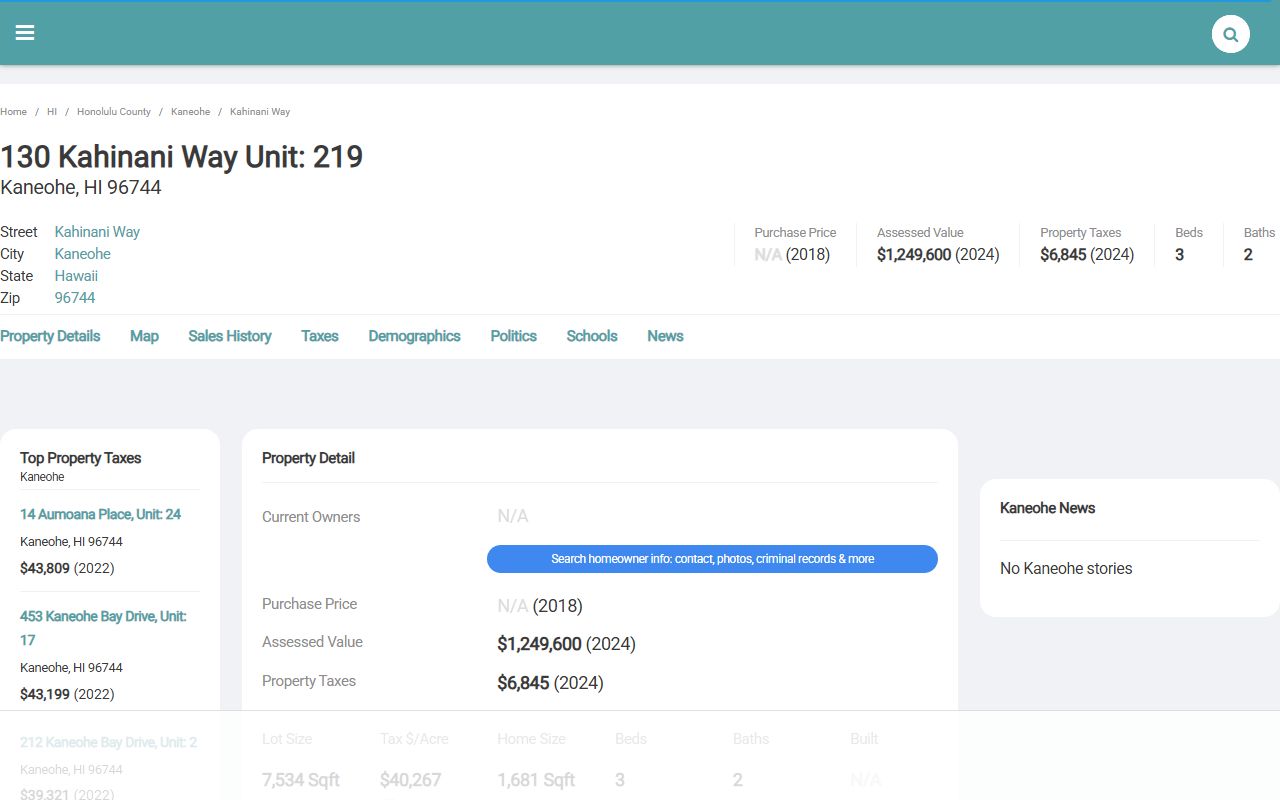Open 14 Aumoana Place, Unit: 24 listing
The height and width of the screenshot is (800, 1280).
coord(100,514)
